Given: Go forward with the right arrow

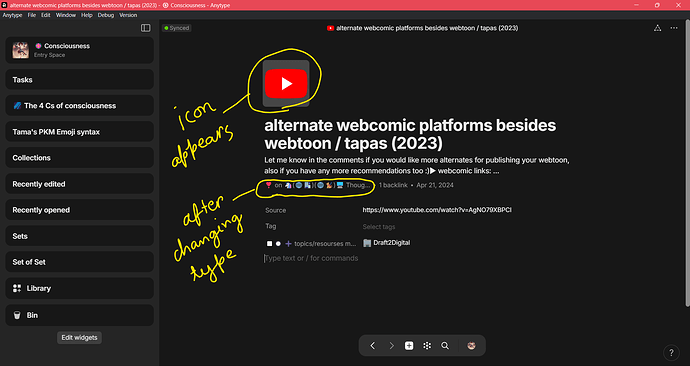Looking at the screenshot, I should pos(391,346).
